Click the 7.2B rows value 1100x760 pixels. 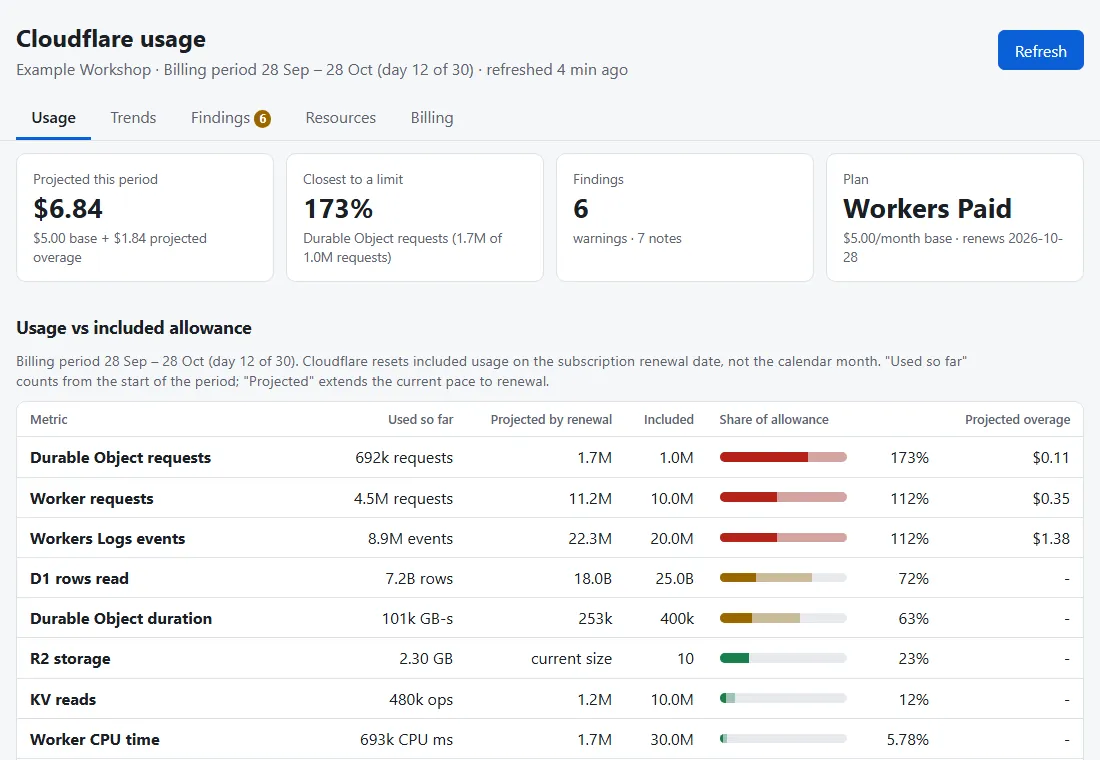point(419,578)
